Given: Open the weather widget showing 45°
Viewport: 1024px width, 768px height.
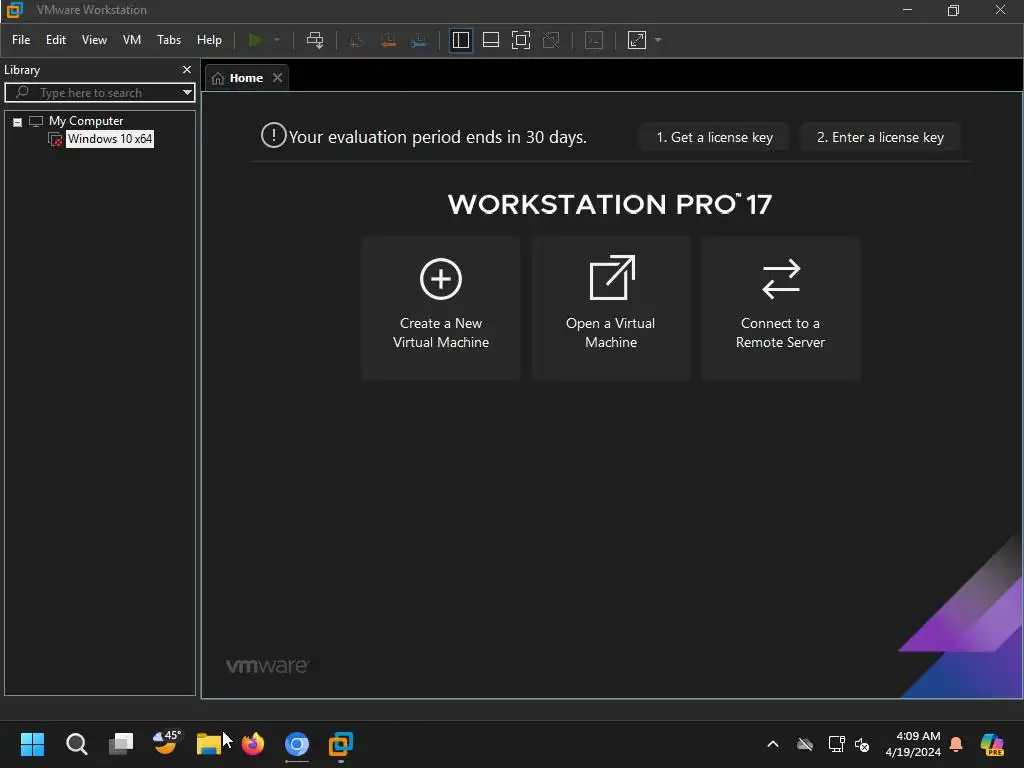Looking at the screenshot, I should pos(165,742).
